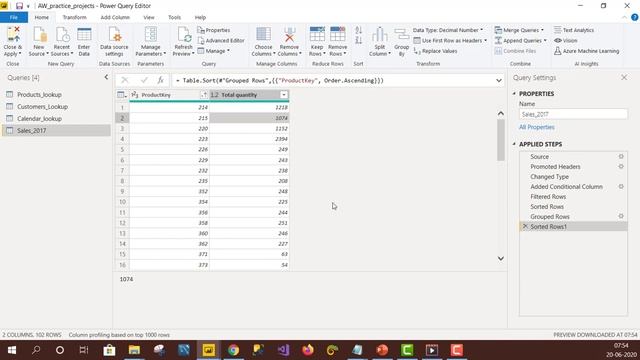Click All Properties link
640x360 pixels.
click(x=536, y=127)
